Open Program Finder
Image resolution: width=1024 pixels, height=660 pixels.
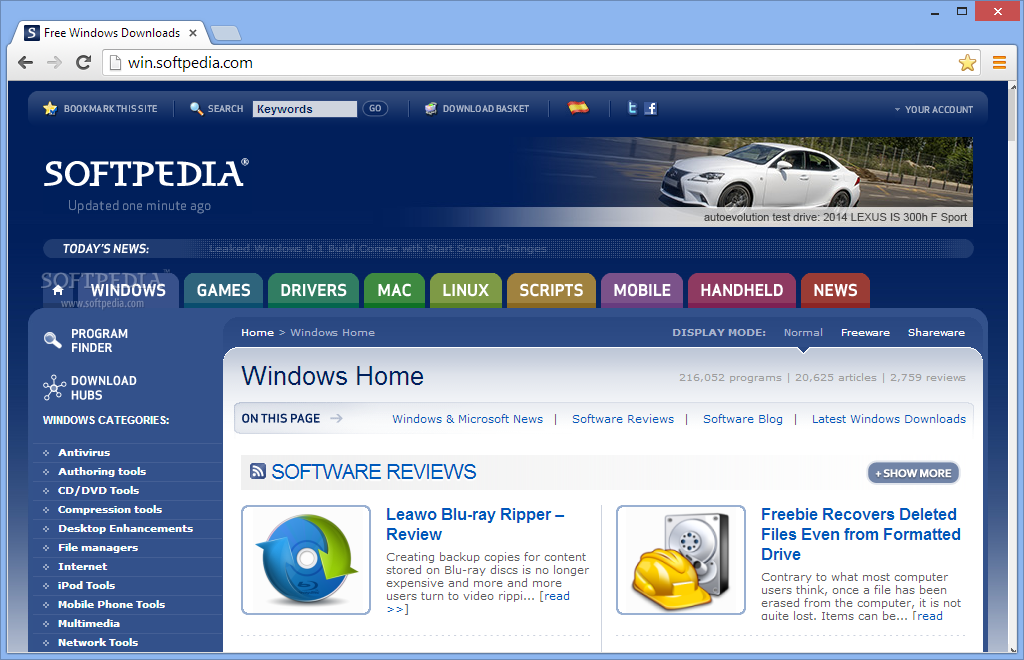click(86, 341)
